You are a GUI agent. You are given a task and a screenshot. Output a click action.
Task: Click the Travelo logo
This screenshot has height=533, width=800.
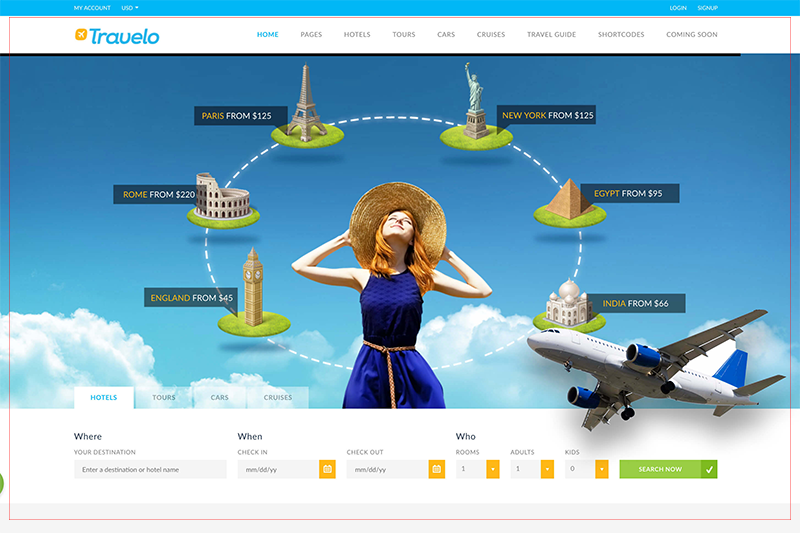click(117, 36)
